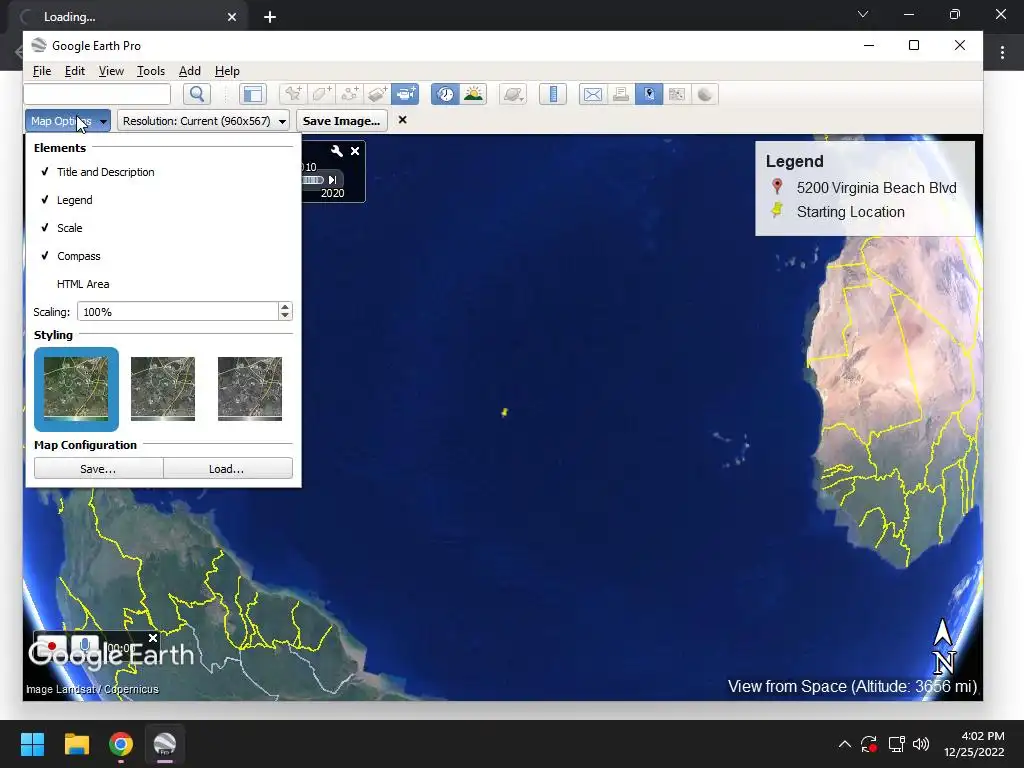Open the Resolution dropdown
The width and height of the screenshot is (1024, 768).
204,121
